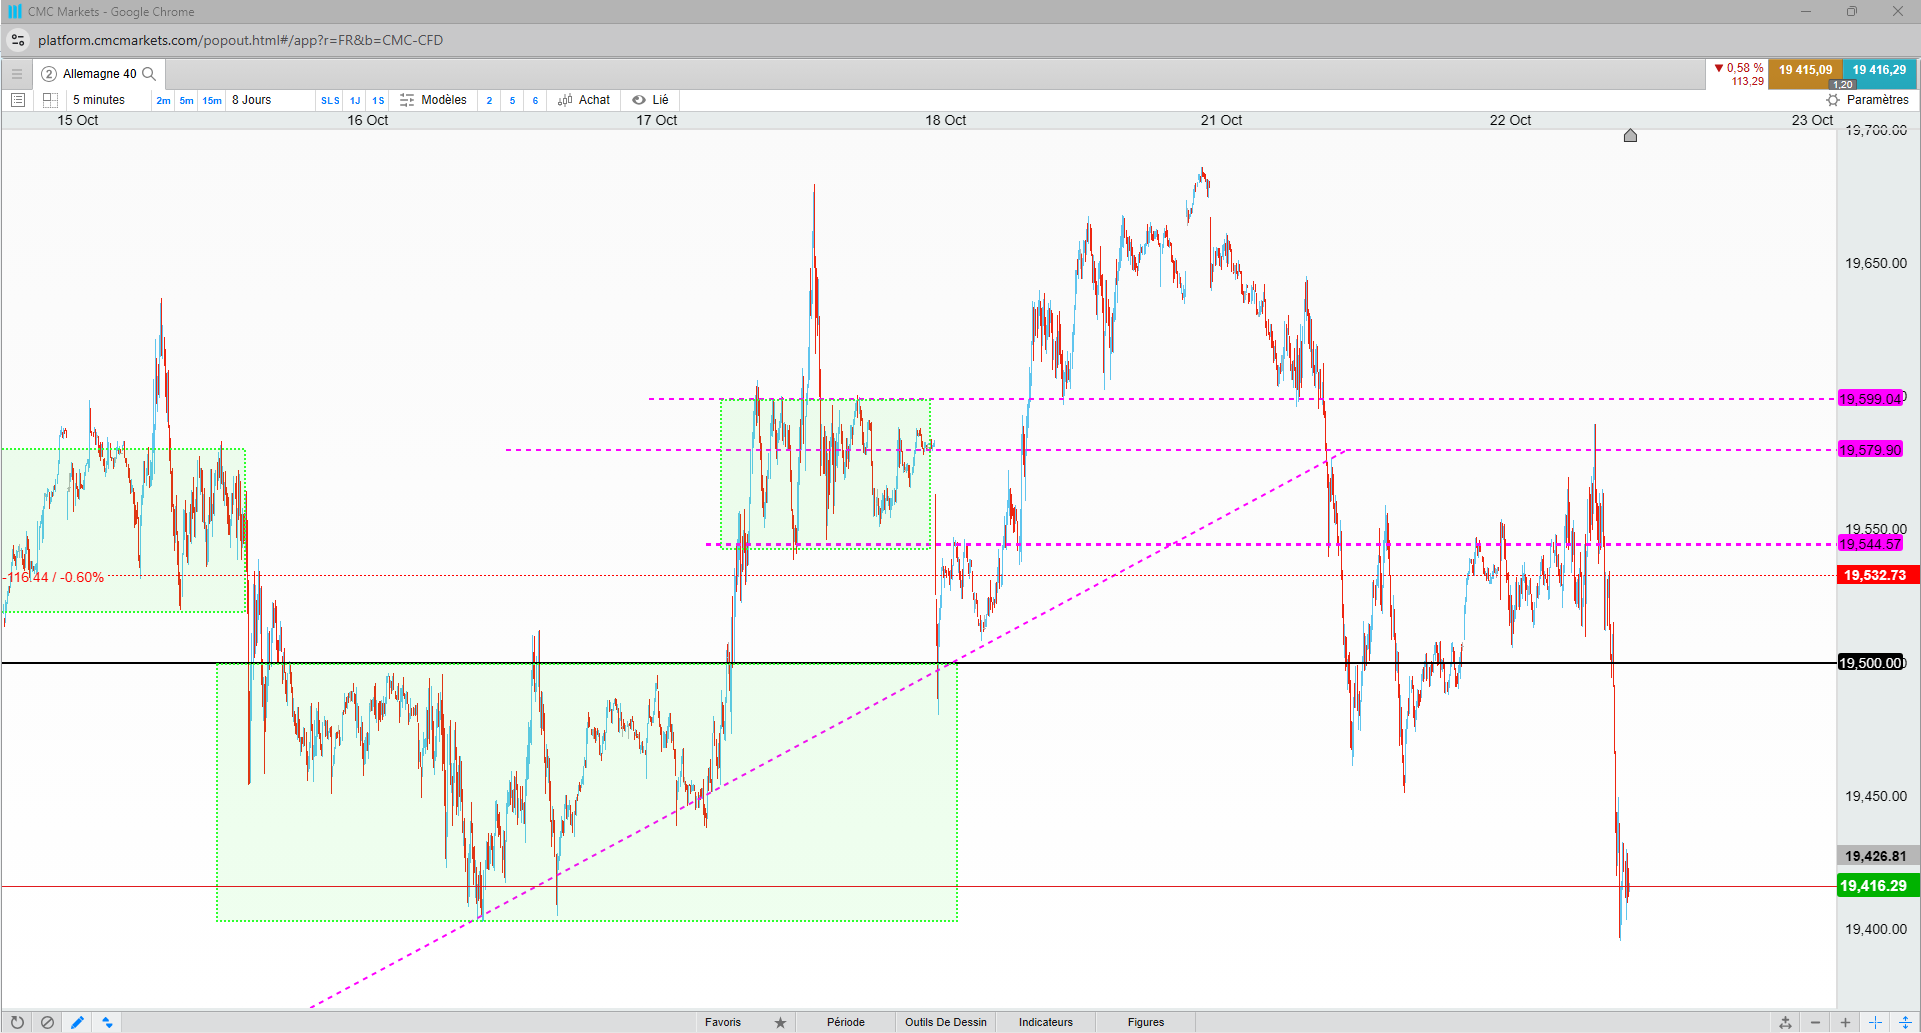Select the Allemagne 40 chart tab

[x=99, y=74]
